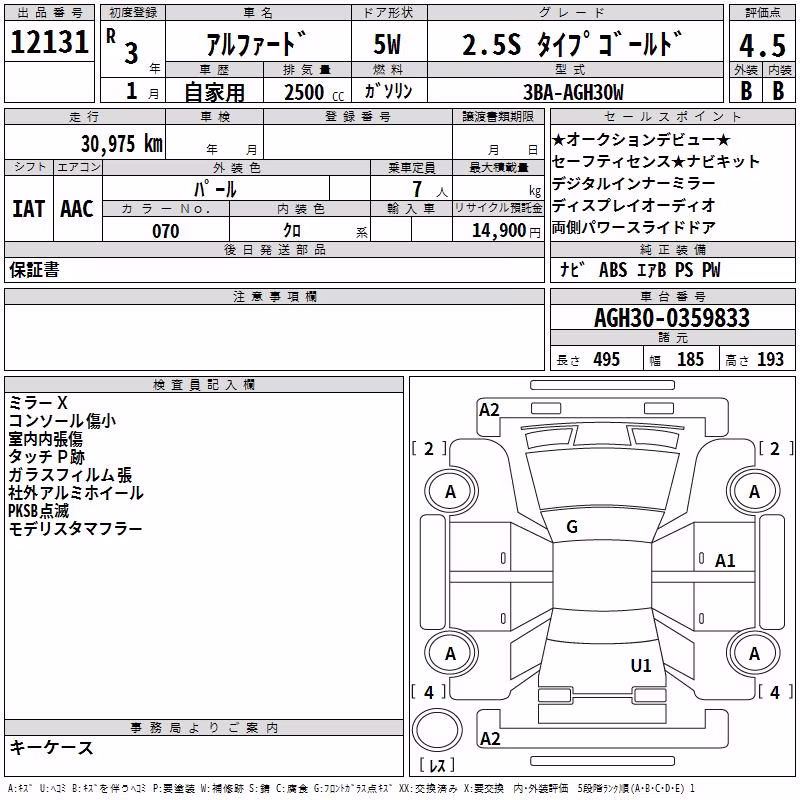The image size is (800, 800).
Task: Click the evaluation score 4.5
Action: click(x=762, y=45)
